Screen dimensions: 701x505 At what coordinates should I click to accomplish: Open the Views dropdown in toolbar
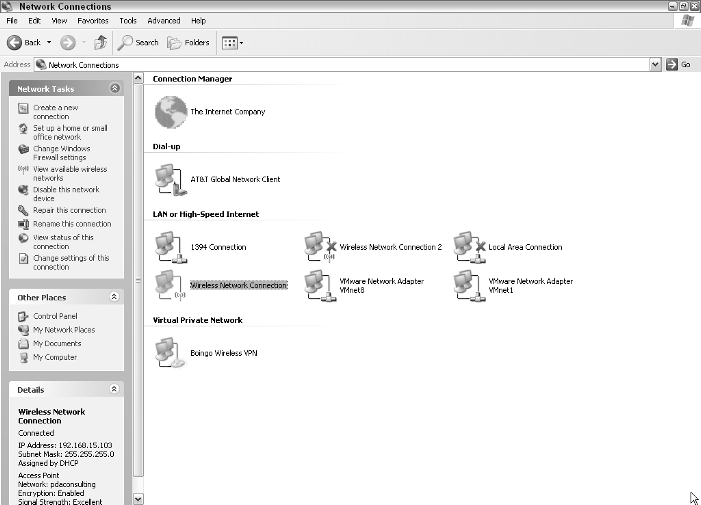(232, 43)
